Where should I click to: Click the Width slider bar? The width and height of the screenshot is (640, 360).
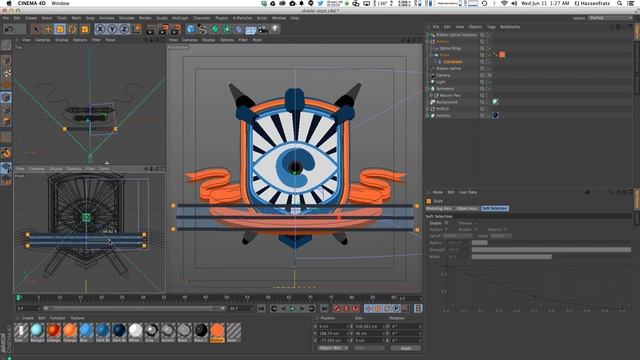click(551, 257)
